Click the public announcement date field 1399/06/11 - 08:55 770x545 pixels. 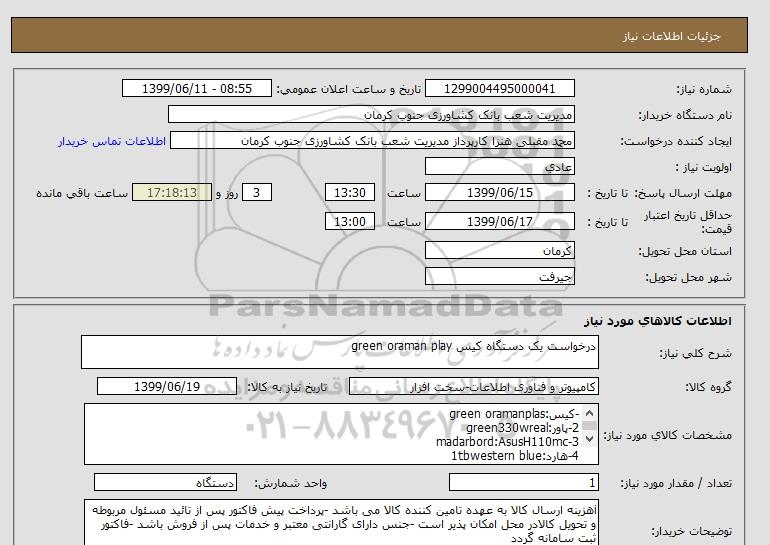coord(196,88)
